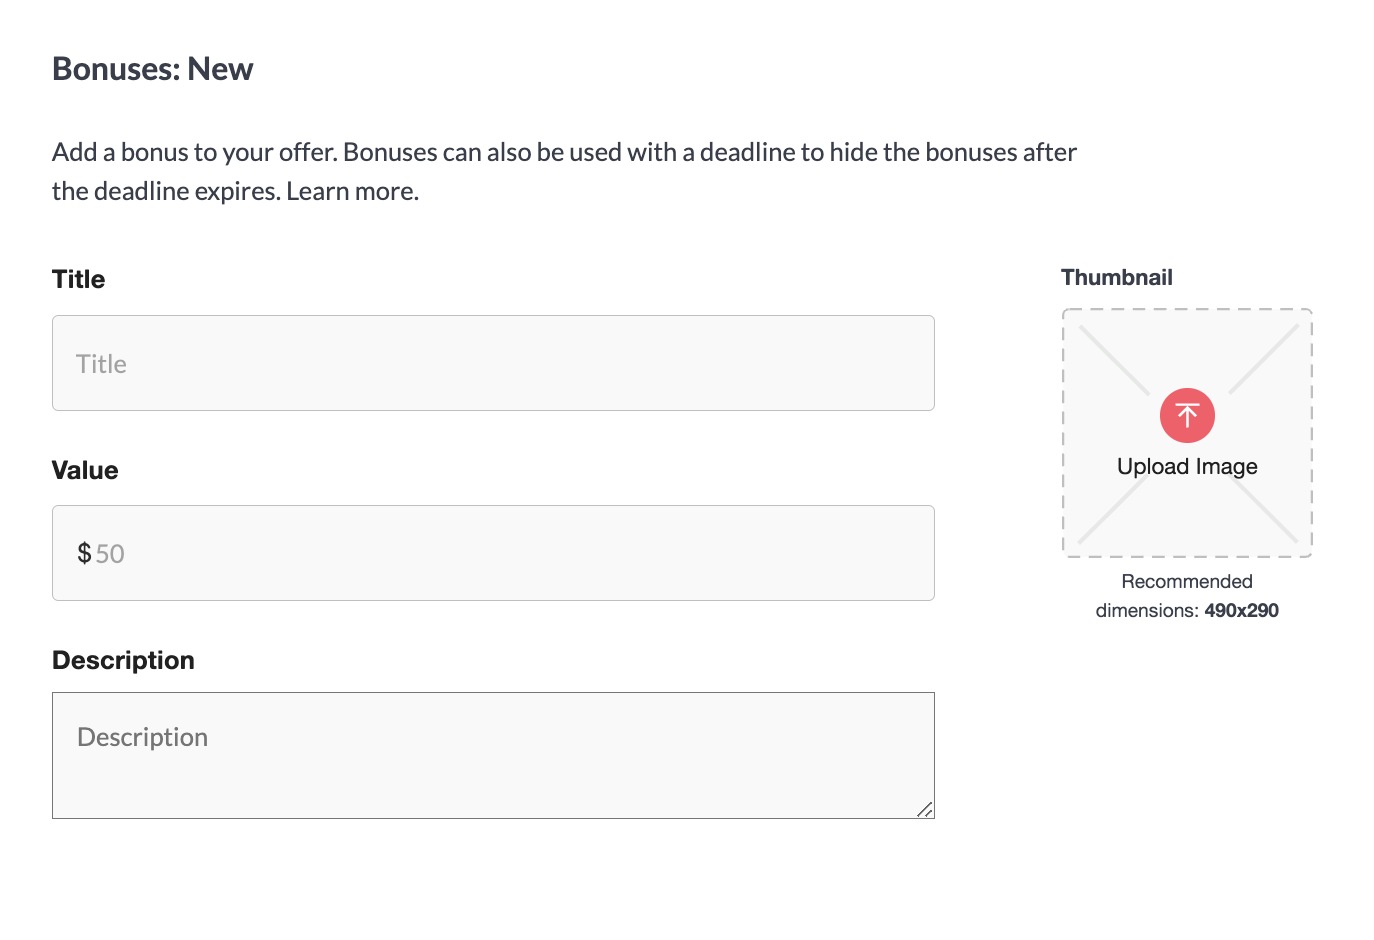Image resolution: width=1374 pixels, height=940 pixels.
Task: Click inside the Description textarea
Action: pyautogui.click(x=493, y=755)
